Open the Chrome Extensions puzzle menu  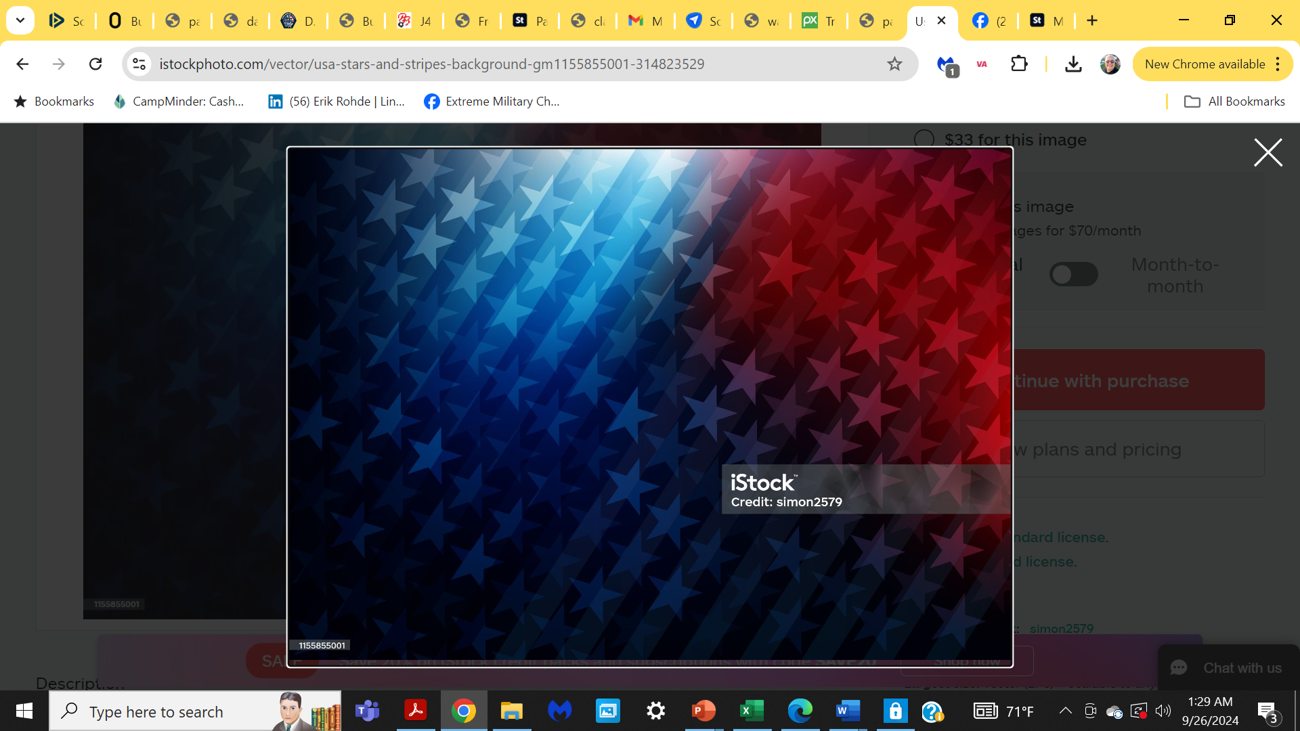click(x=1019, y=64)
